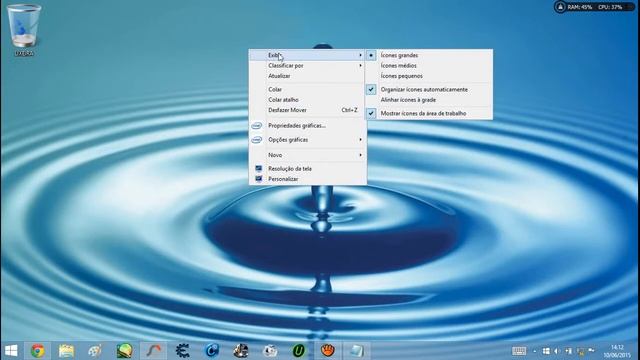
Task: Open Personalizar from the context menu
Action: 307,179
